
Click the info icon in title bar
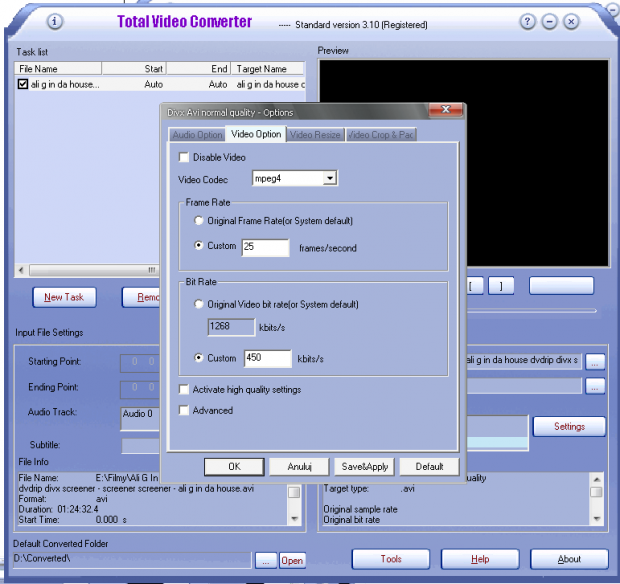(56, 21)
